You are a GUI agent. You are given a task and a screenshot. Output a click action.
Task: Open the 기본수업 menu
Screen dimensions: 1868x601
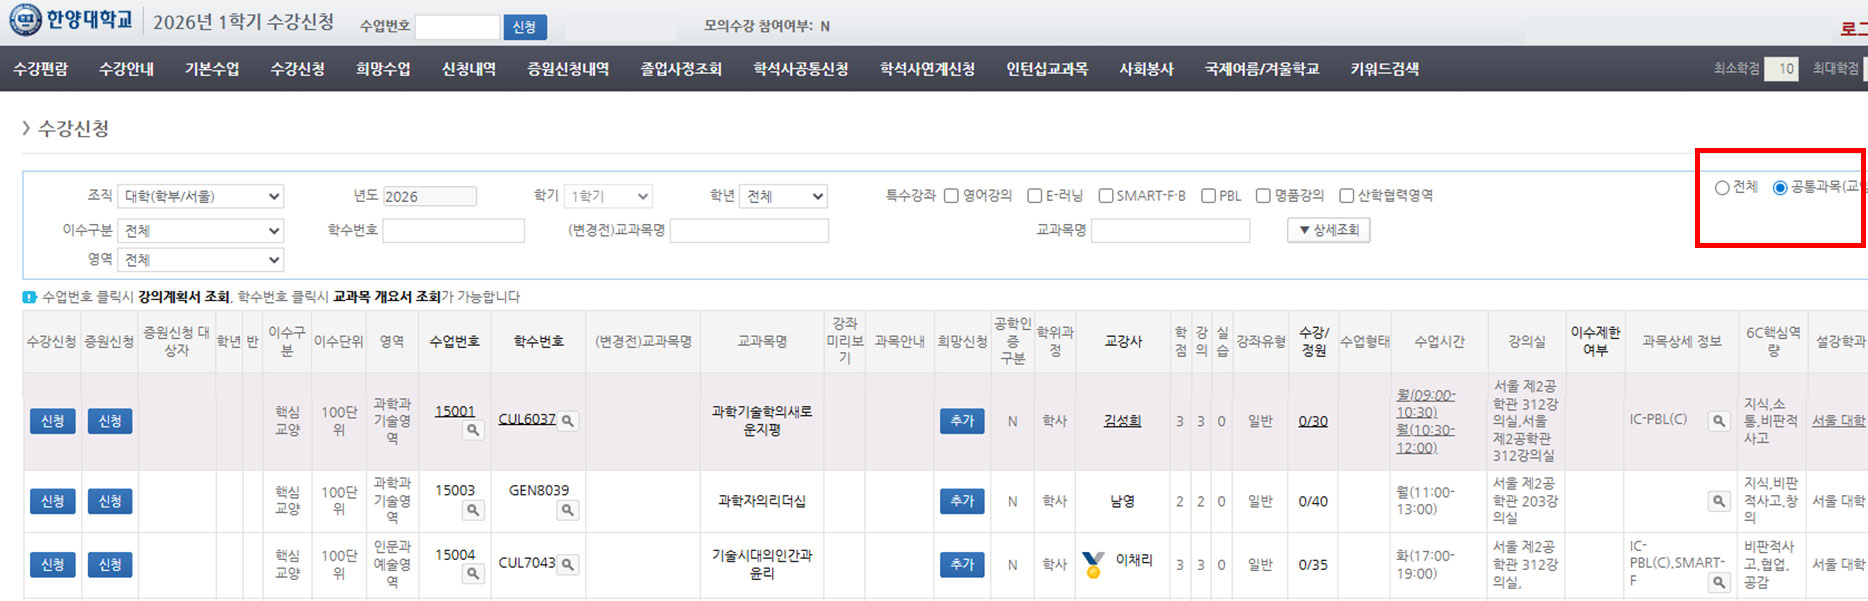click(x=212, y=69)
